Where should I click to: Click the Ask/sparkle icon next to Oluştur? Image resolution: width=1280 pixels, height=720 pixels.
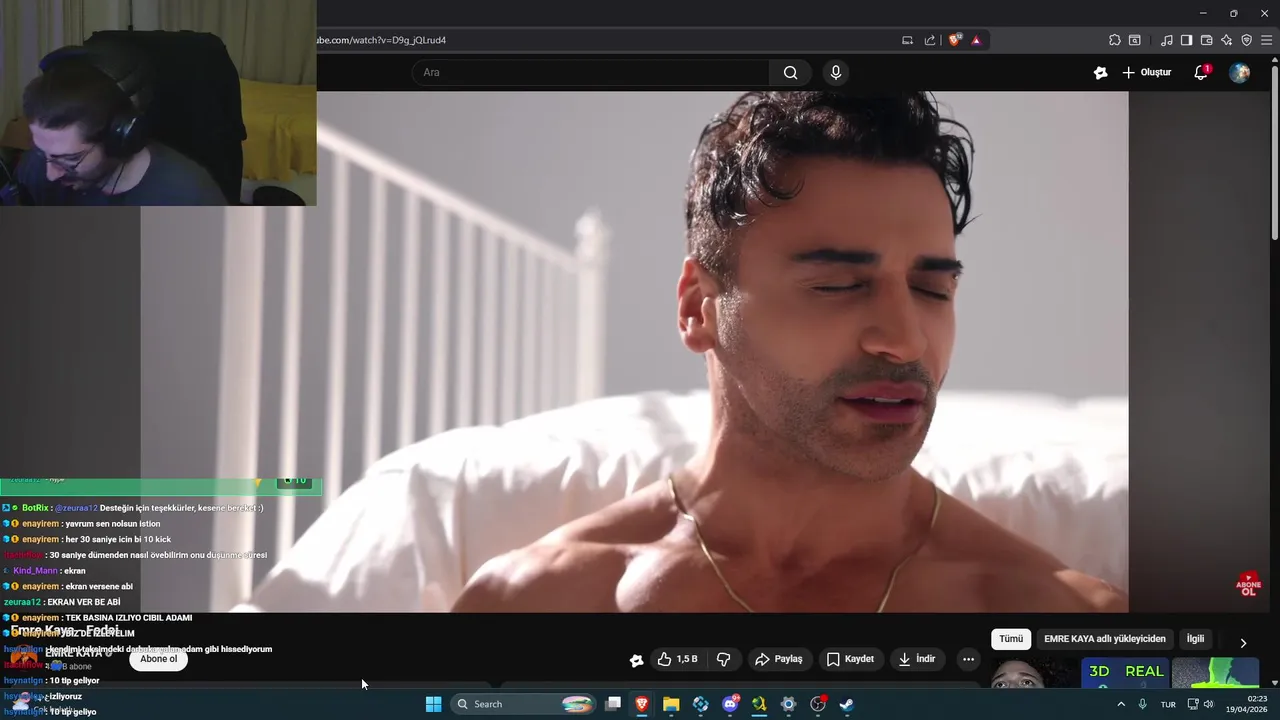(1101, 72)
